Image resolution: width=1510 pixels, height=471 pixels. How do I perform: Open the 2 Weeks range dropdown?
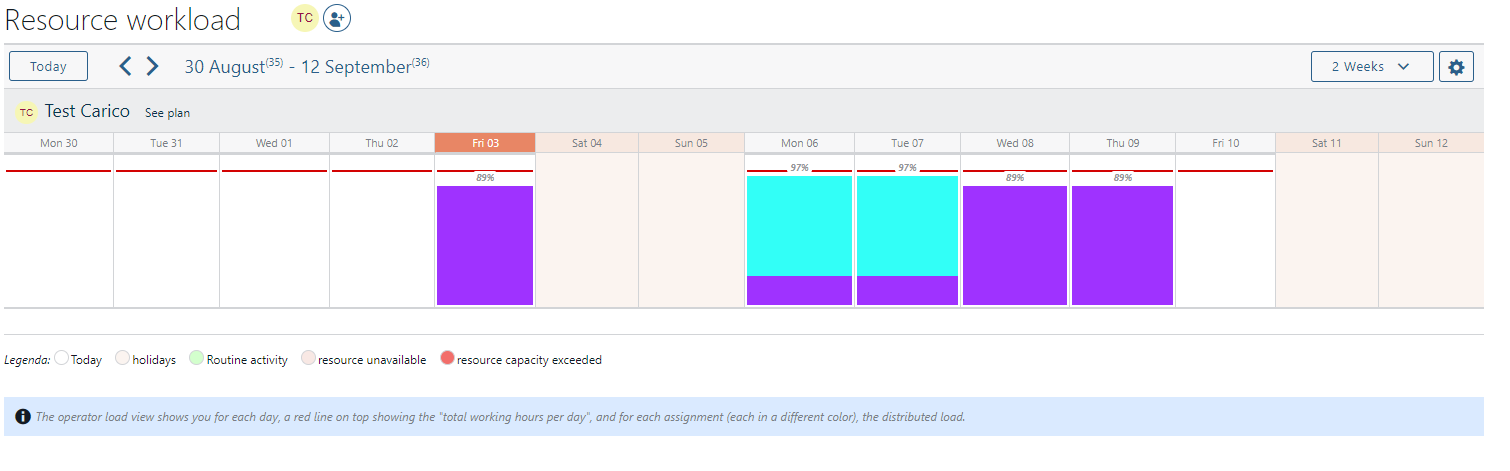pos(1371,67)
